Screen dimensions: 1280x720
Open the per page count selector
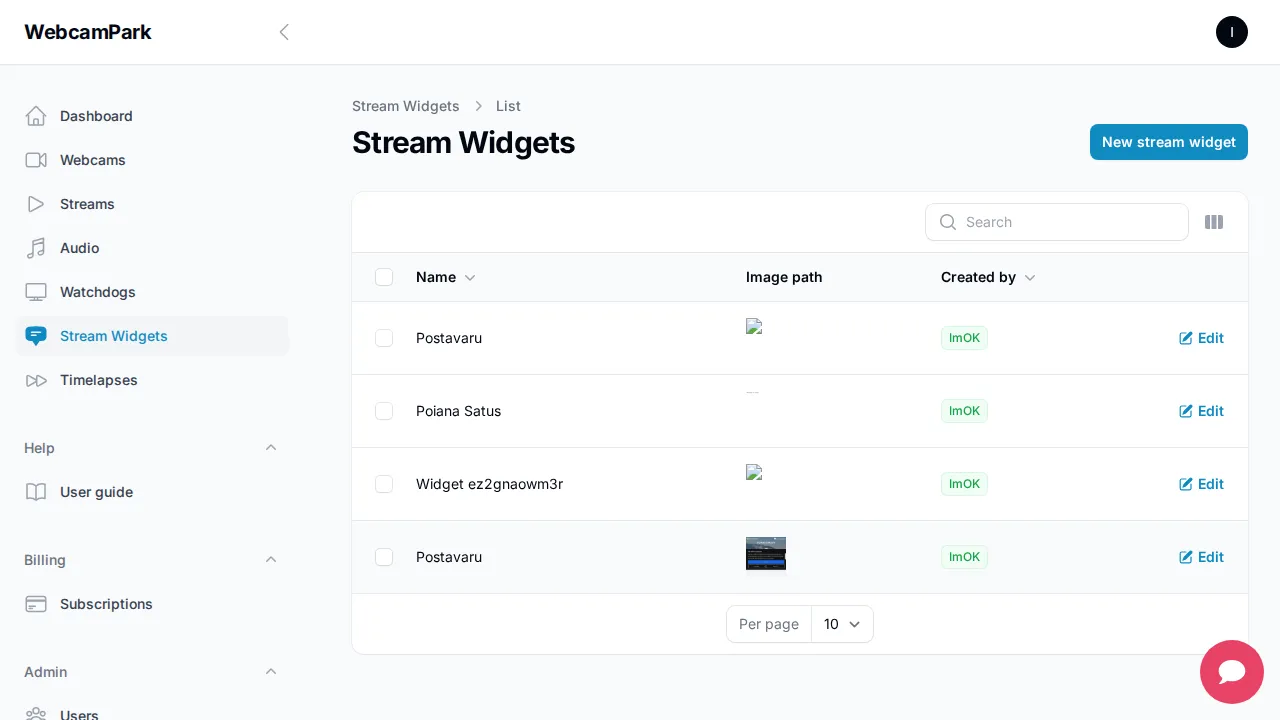pyautogui.click(x=842, y=624)
